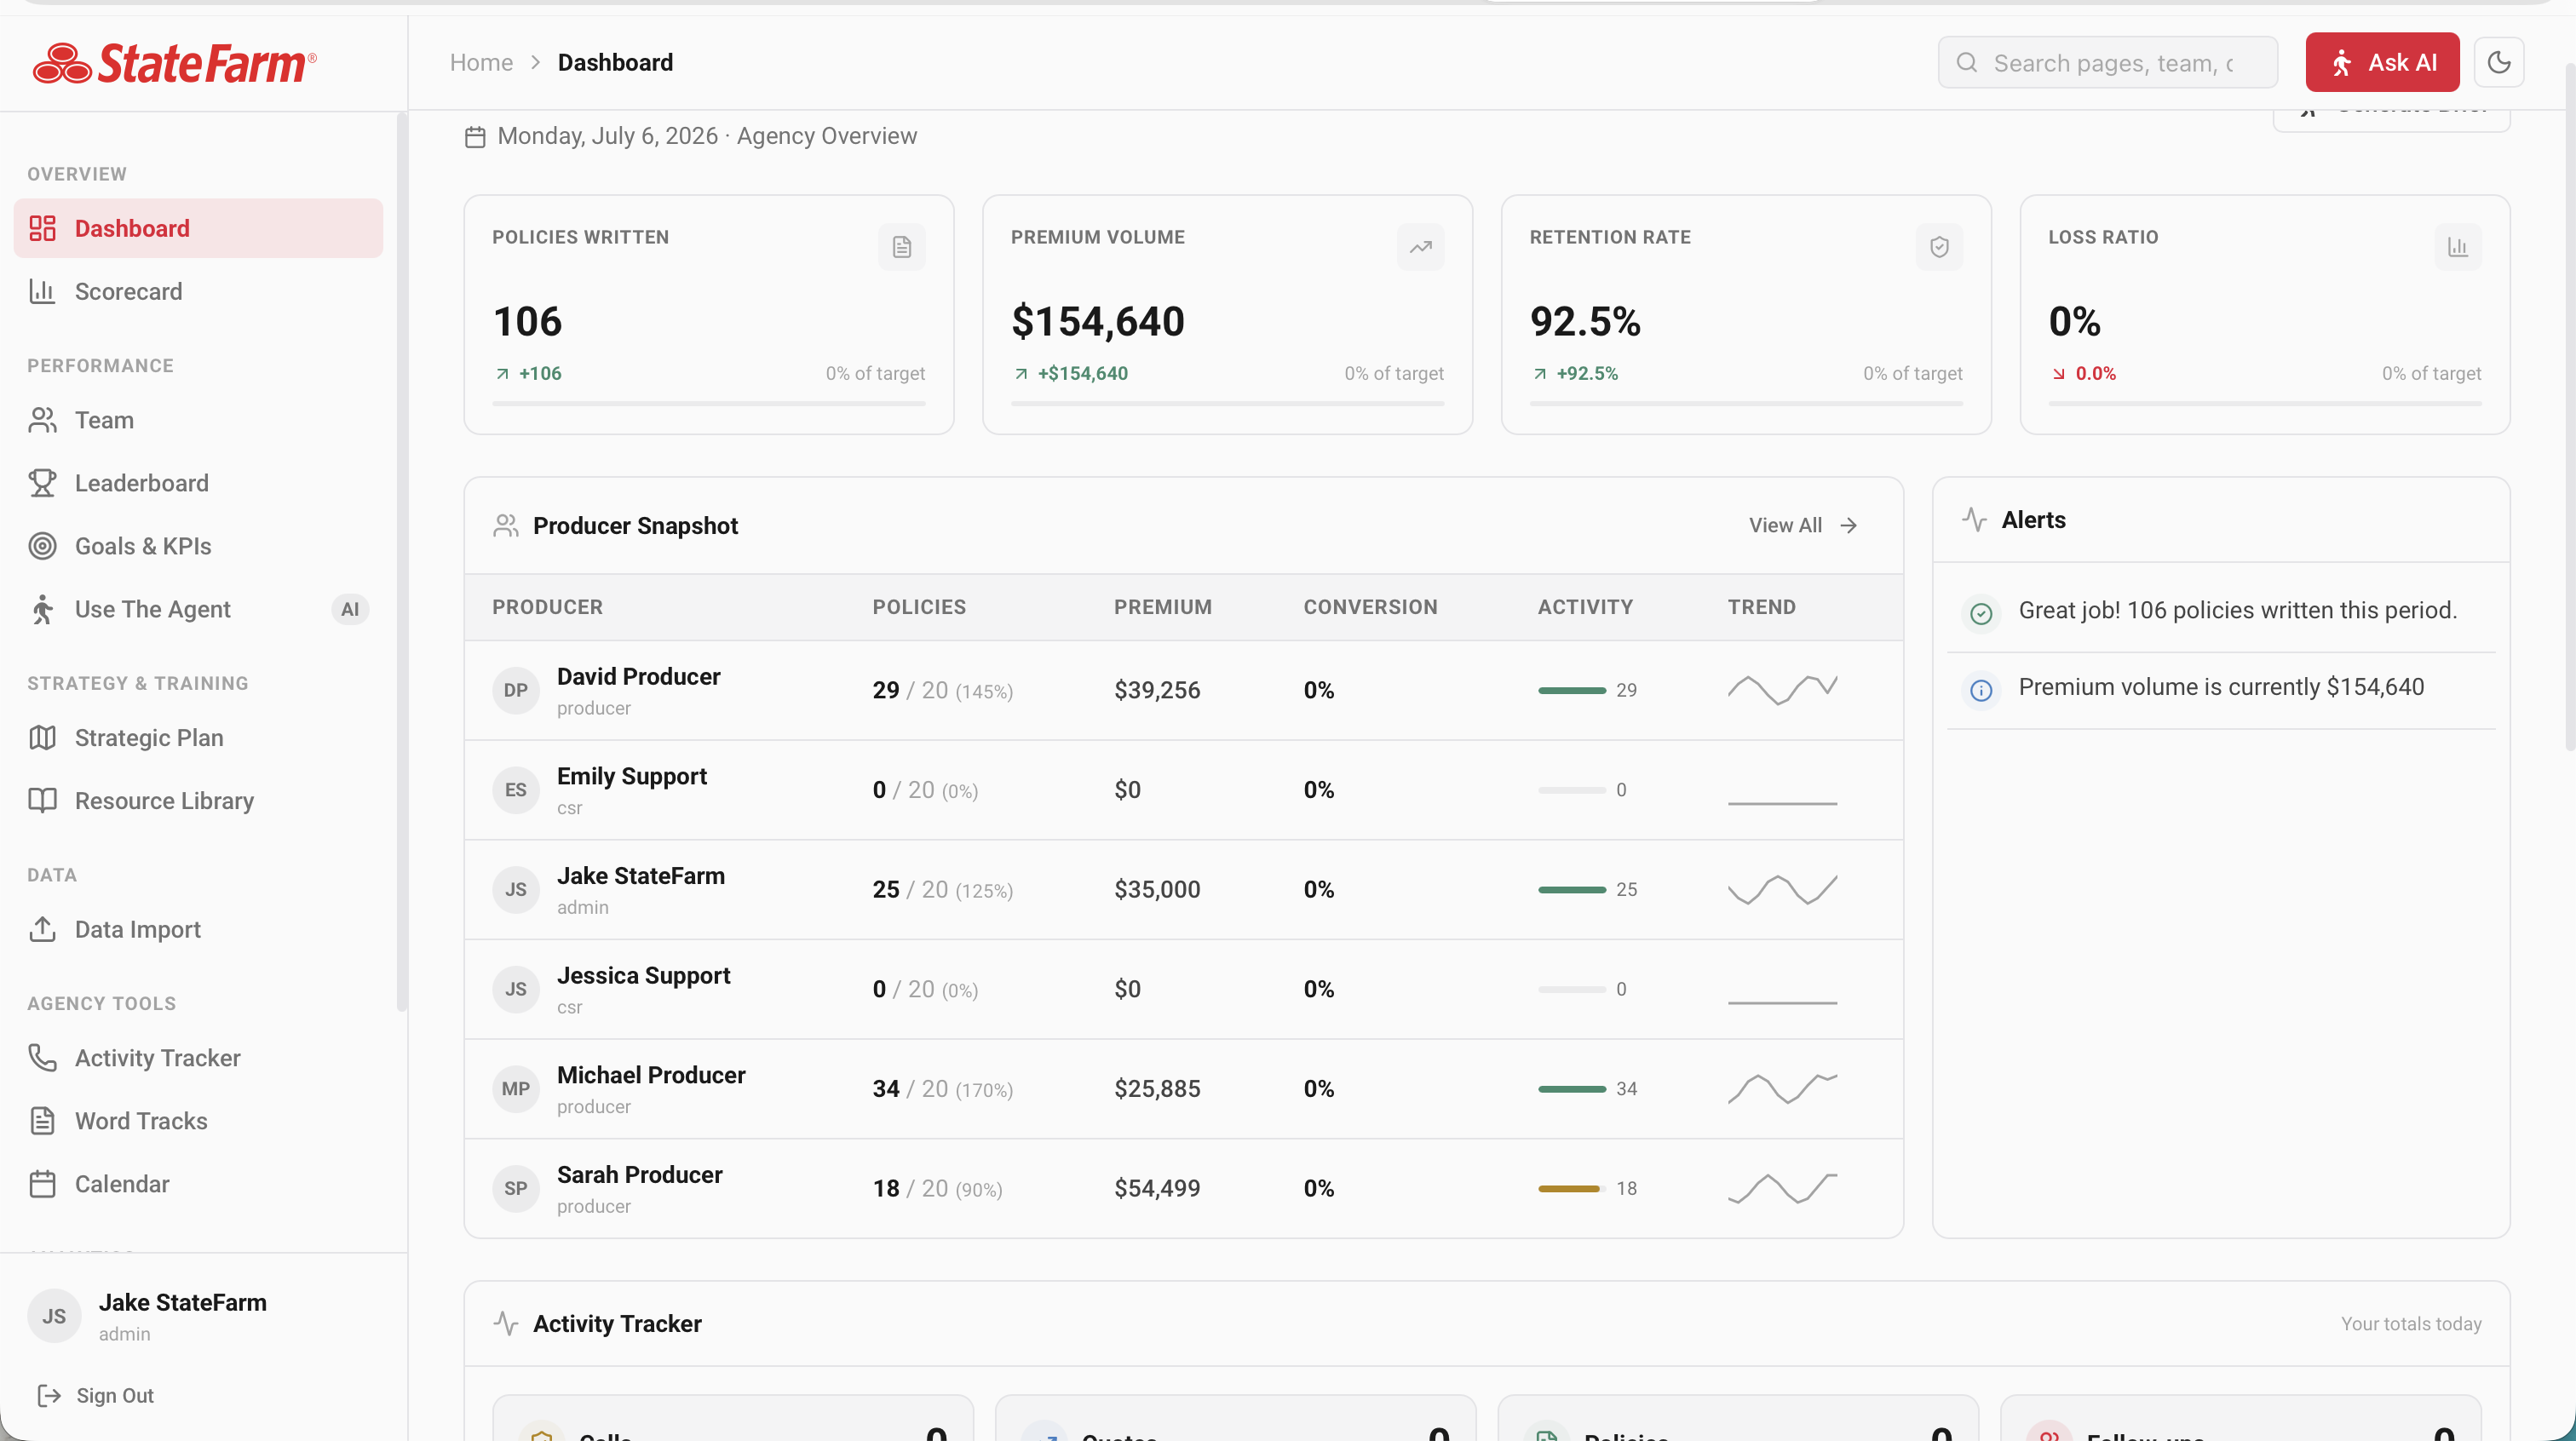Click Jake StateFarm's trend sparkline
This screenshot has width=2576, height=1441.
[x=1782, y=889]
